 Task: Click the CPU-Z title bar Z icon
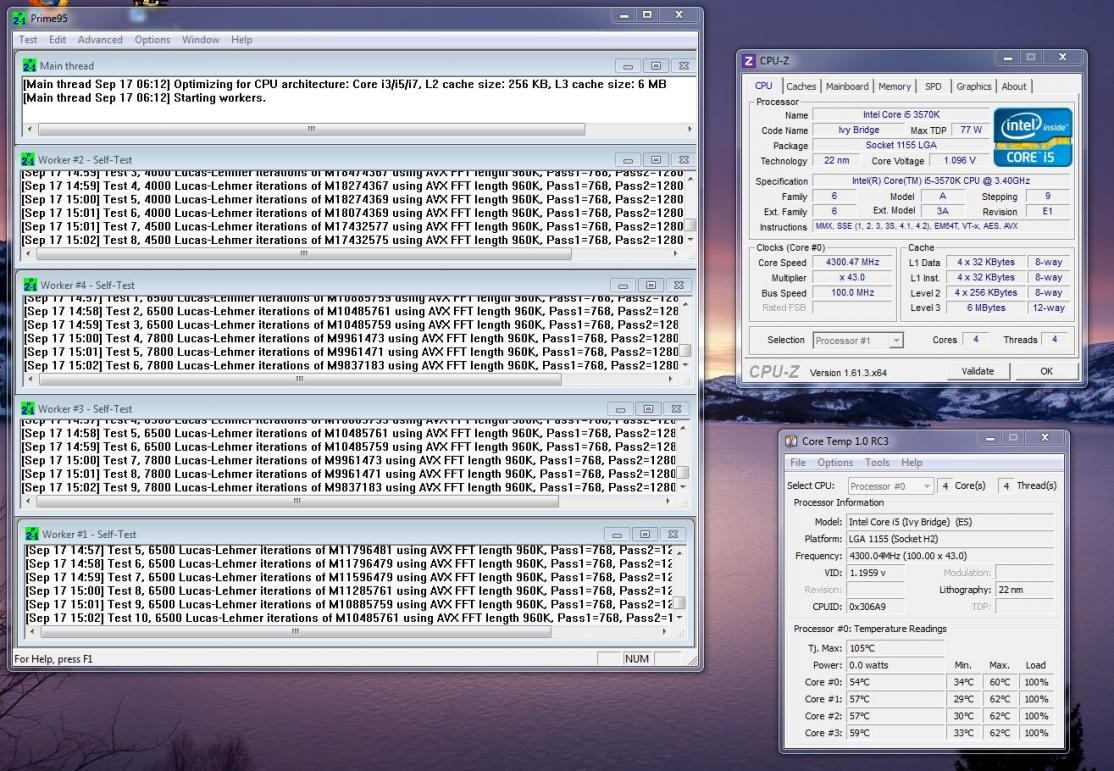[748, 61]
